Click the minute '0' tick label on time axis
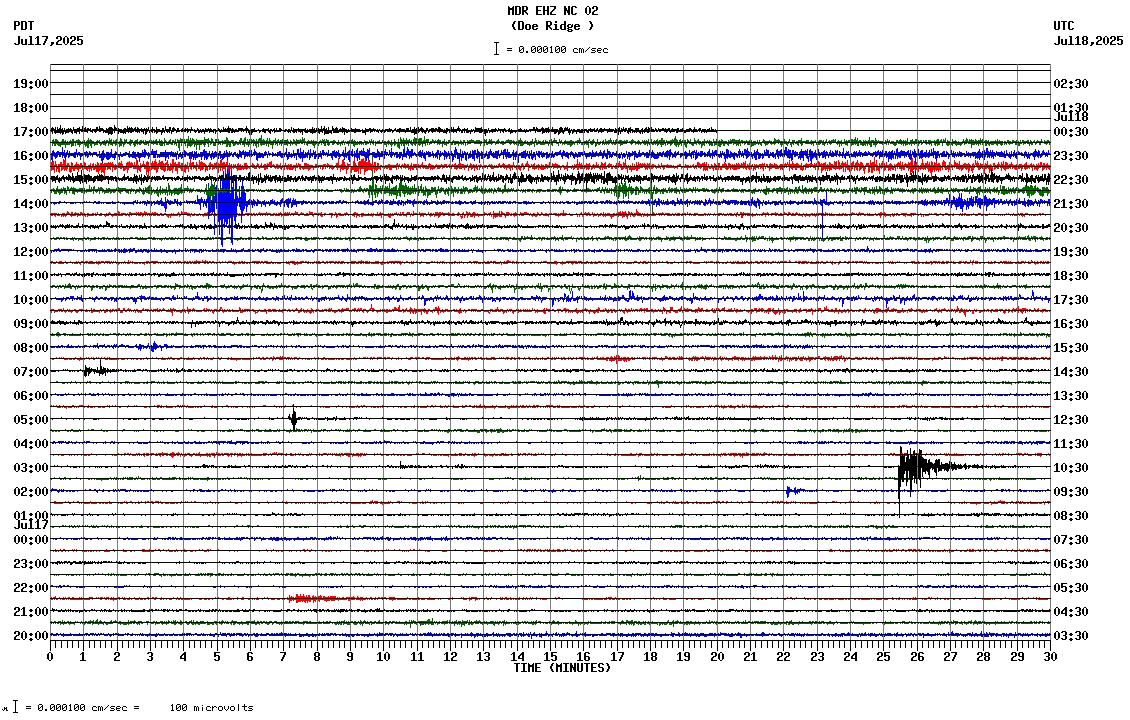 [x=50, y=657]
